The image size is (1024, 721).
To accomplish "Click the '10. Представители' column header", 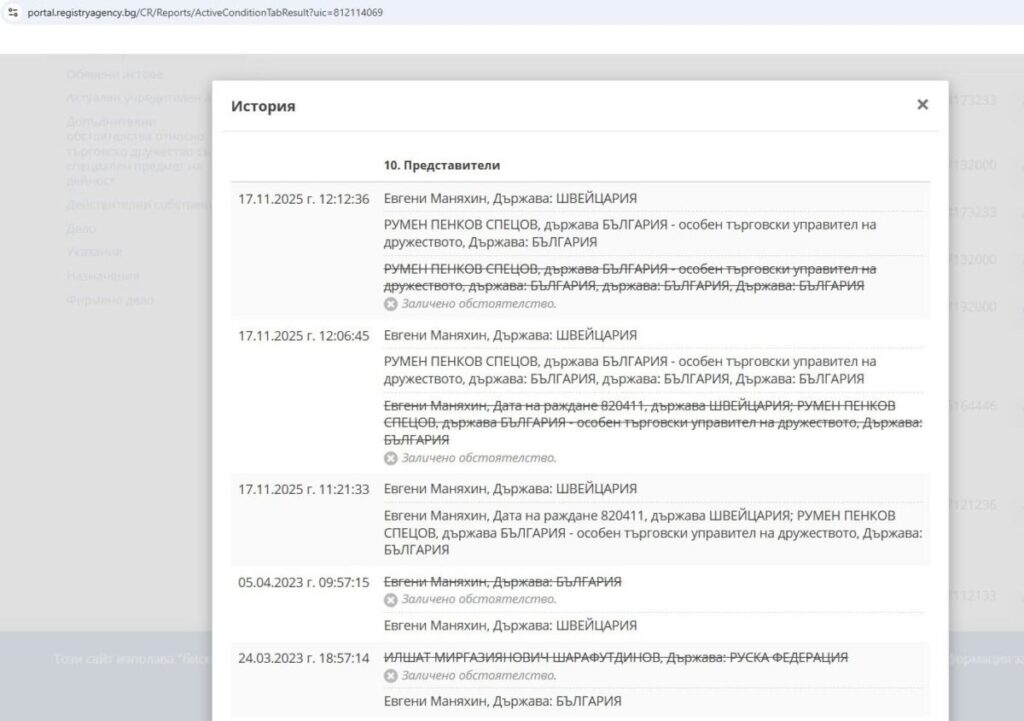I will 442,165.
